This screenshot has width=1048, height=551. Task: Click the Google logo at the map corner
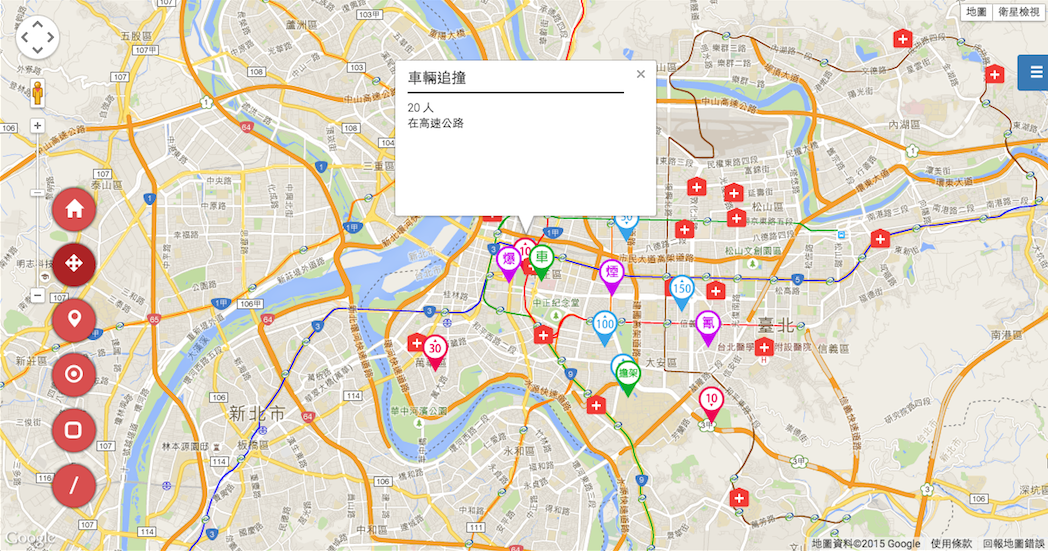coord(27,538)
